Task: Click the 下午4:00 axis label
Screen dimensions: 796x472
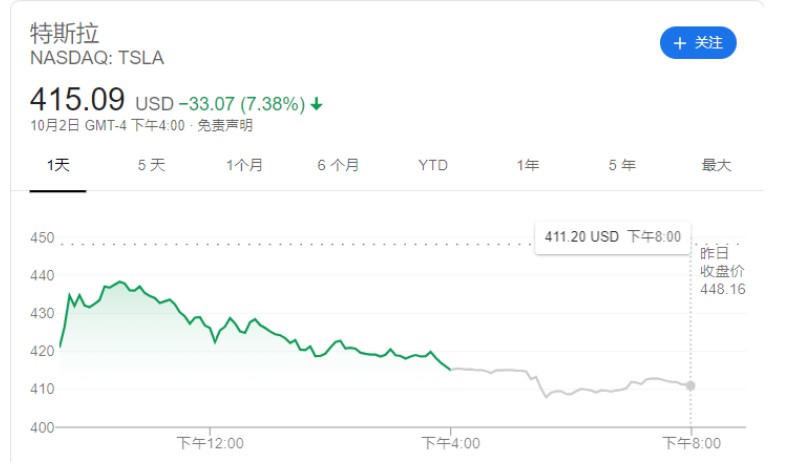Action: click(450, 442)
